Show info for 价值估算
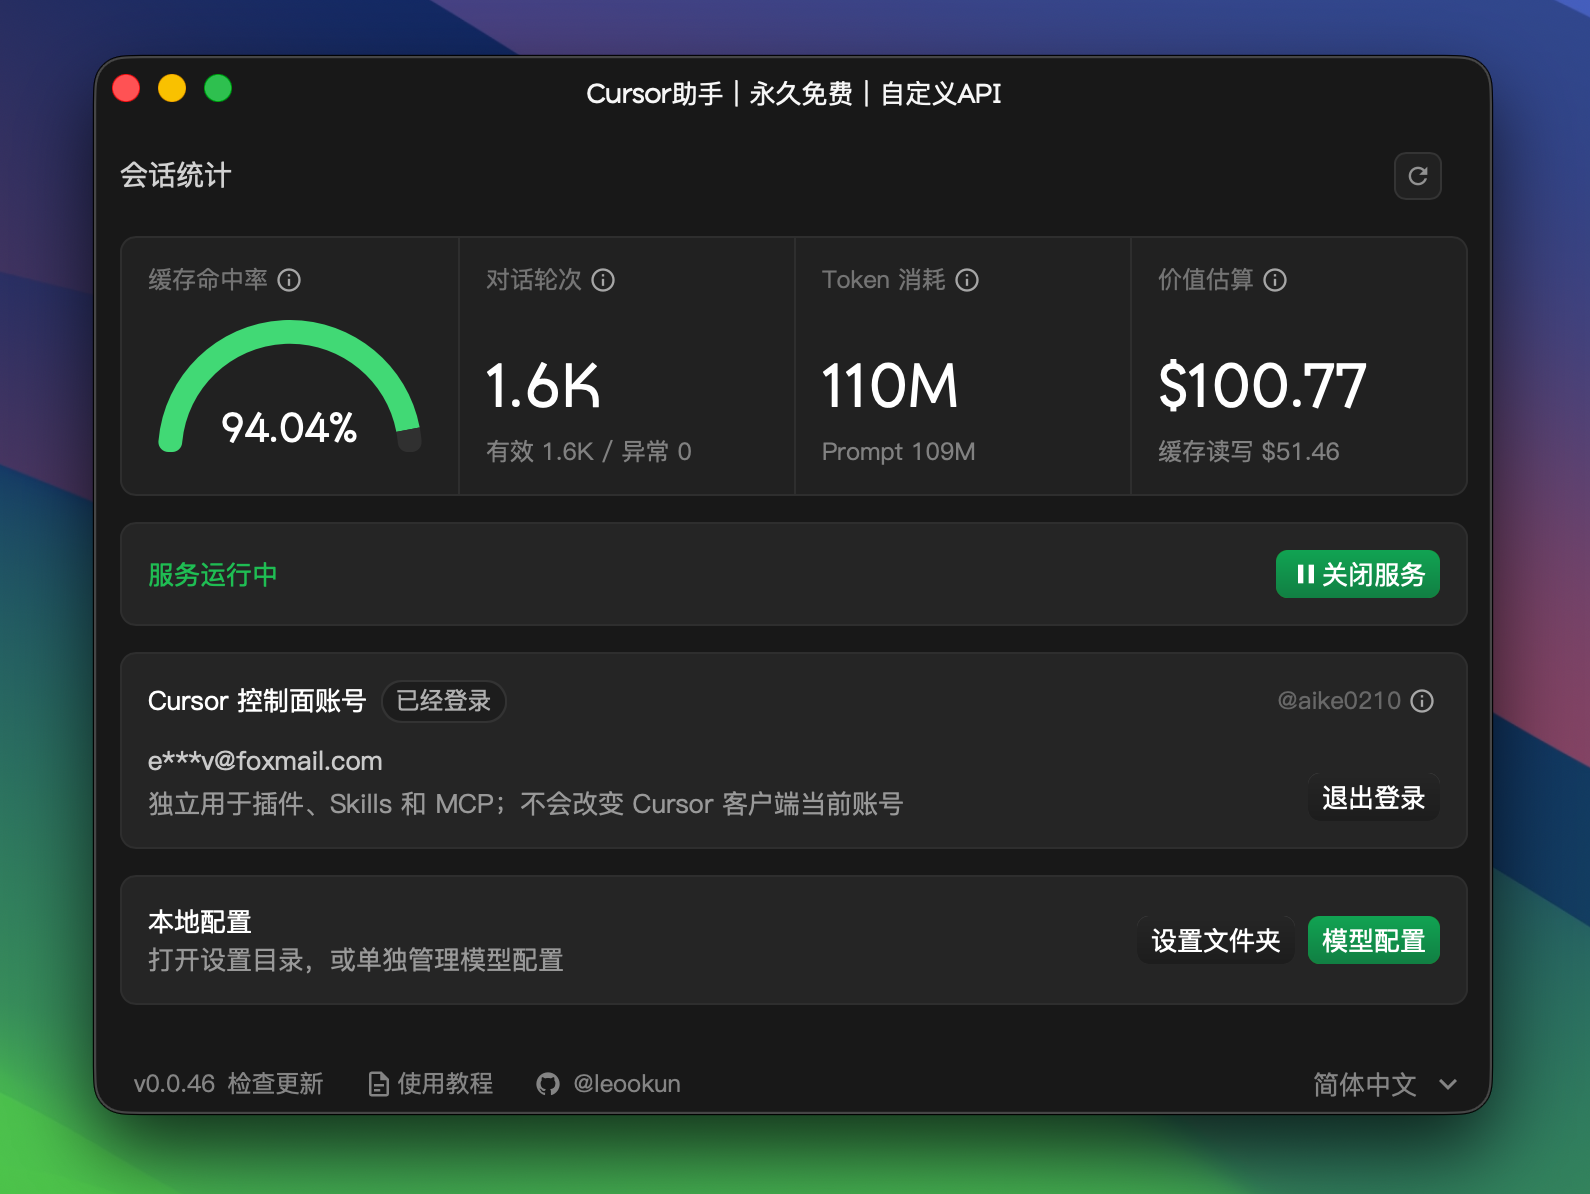1590x1194 pixels. [1275, 280]
